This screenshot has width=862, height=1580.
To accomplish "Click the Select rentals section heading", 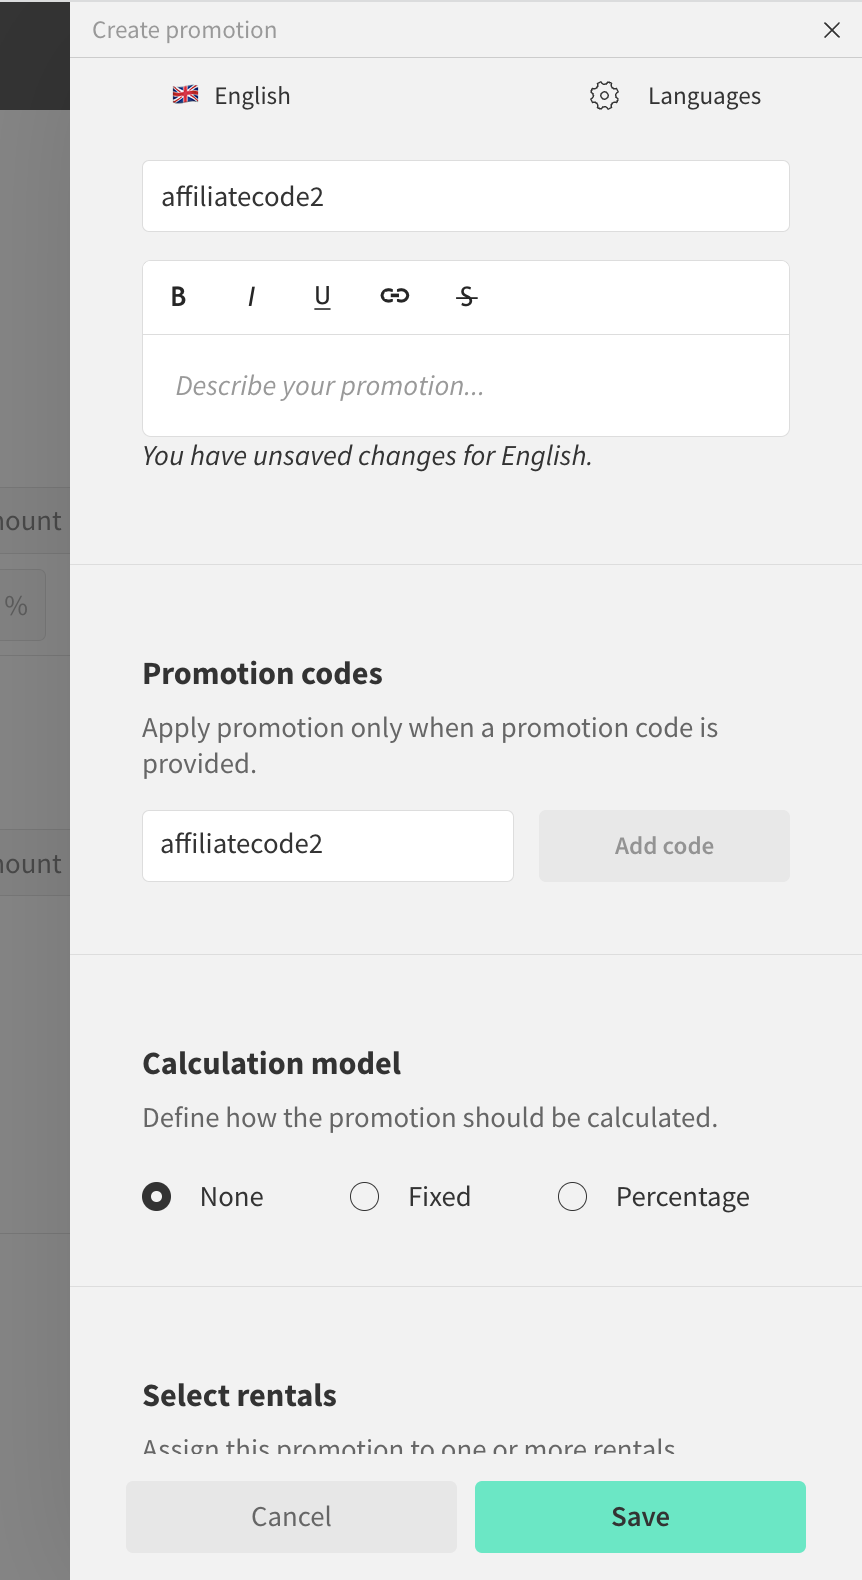I will 240,1395.
